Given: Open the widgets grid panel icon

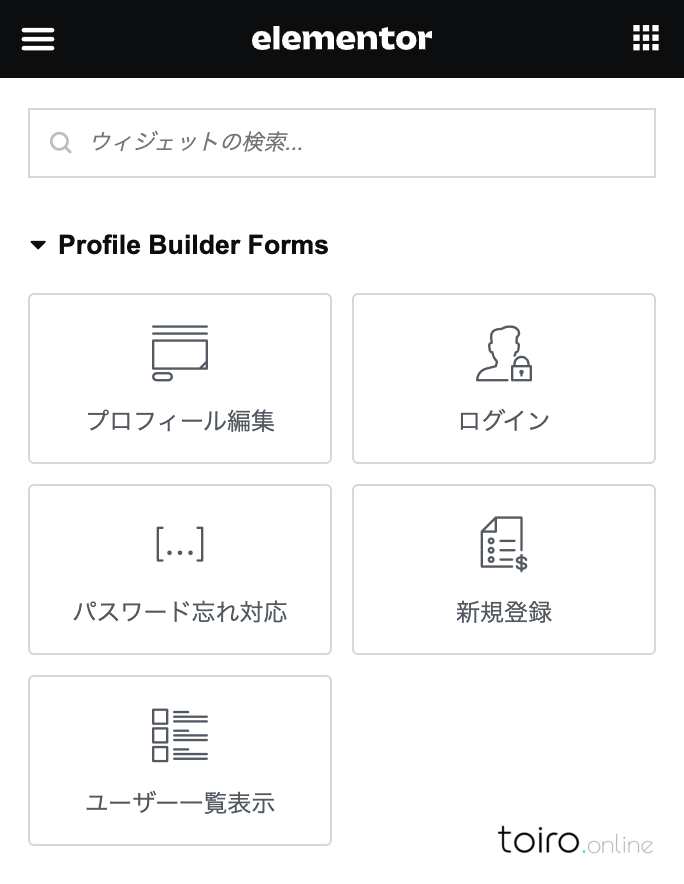Looking at the screenshot, I should (646, 38).
